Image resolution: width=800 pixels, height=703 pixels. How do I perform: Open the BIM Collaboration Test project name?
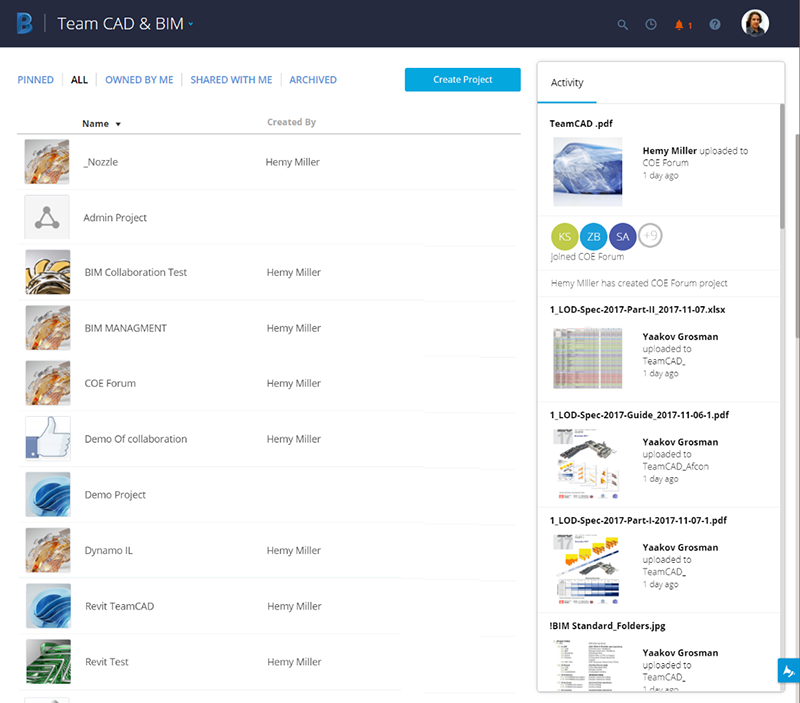(x=136, y=272)
